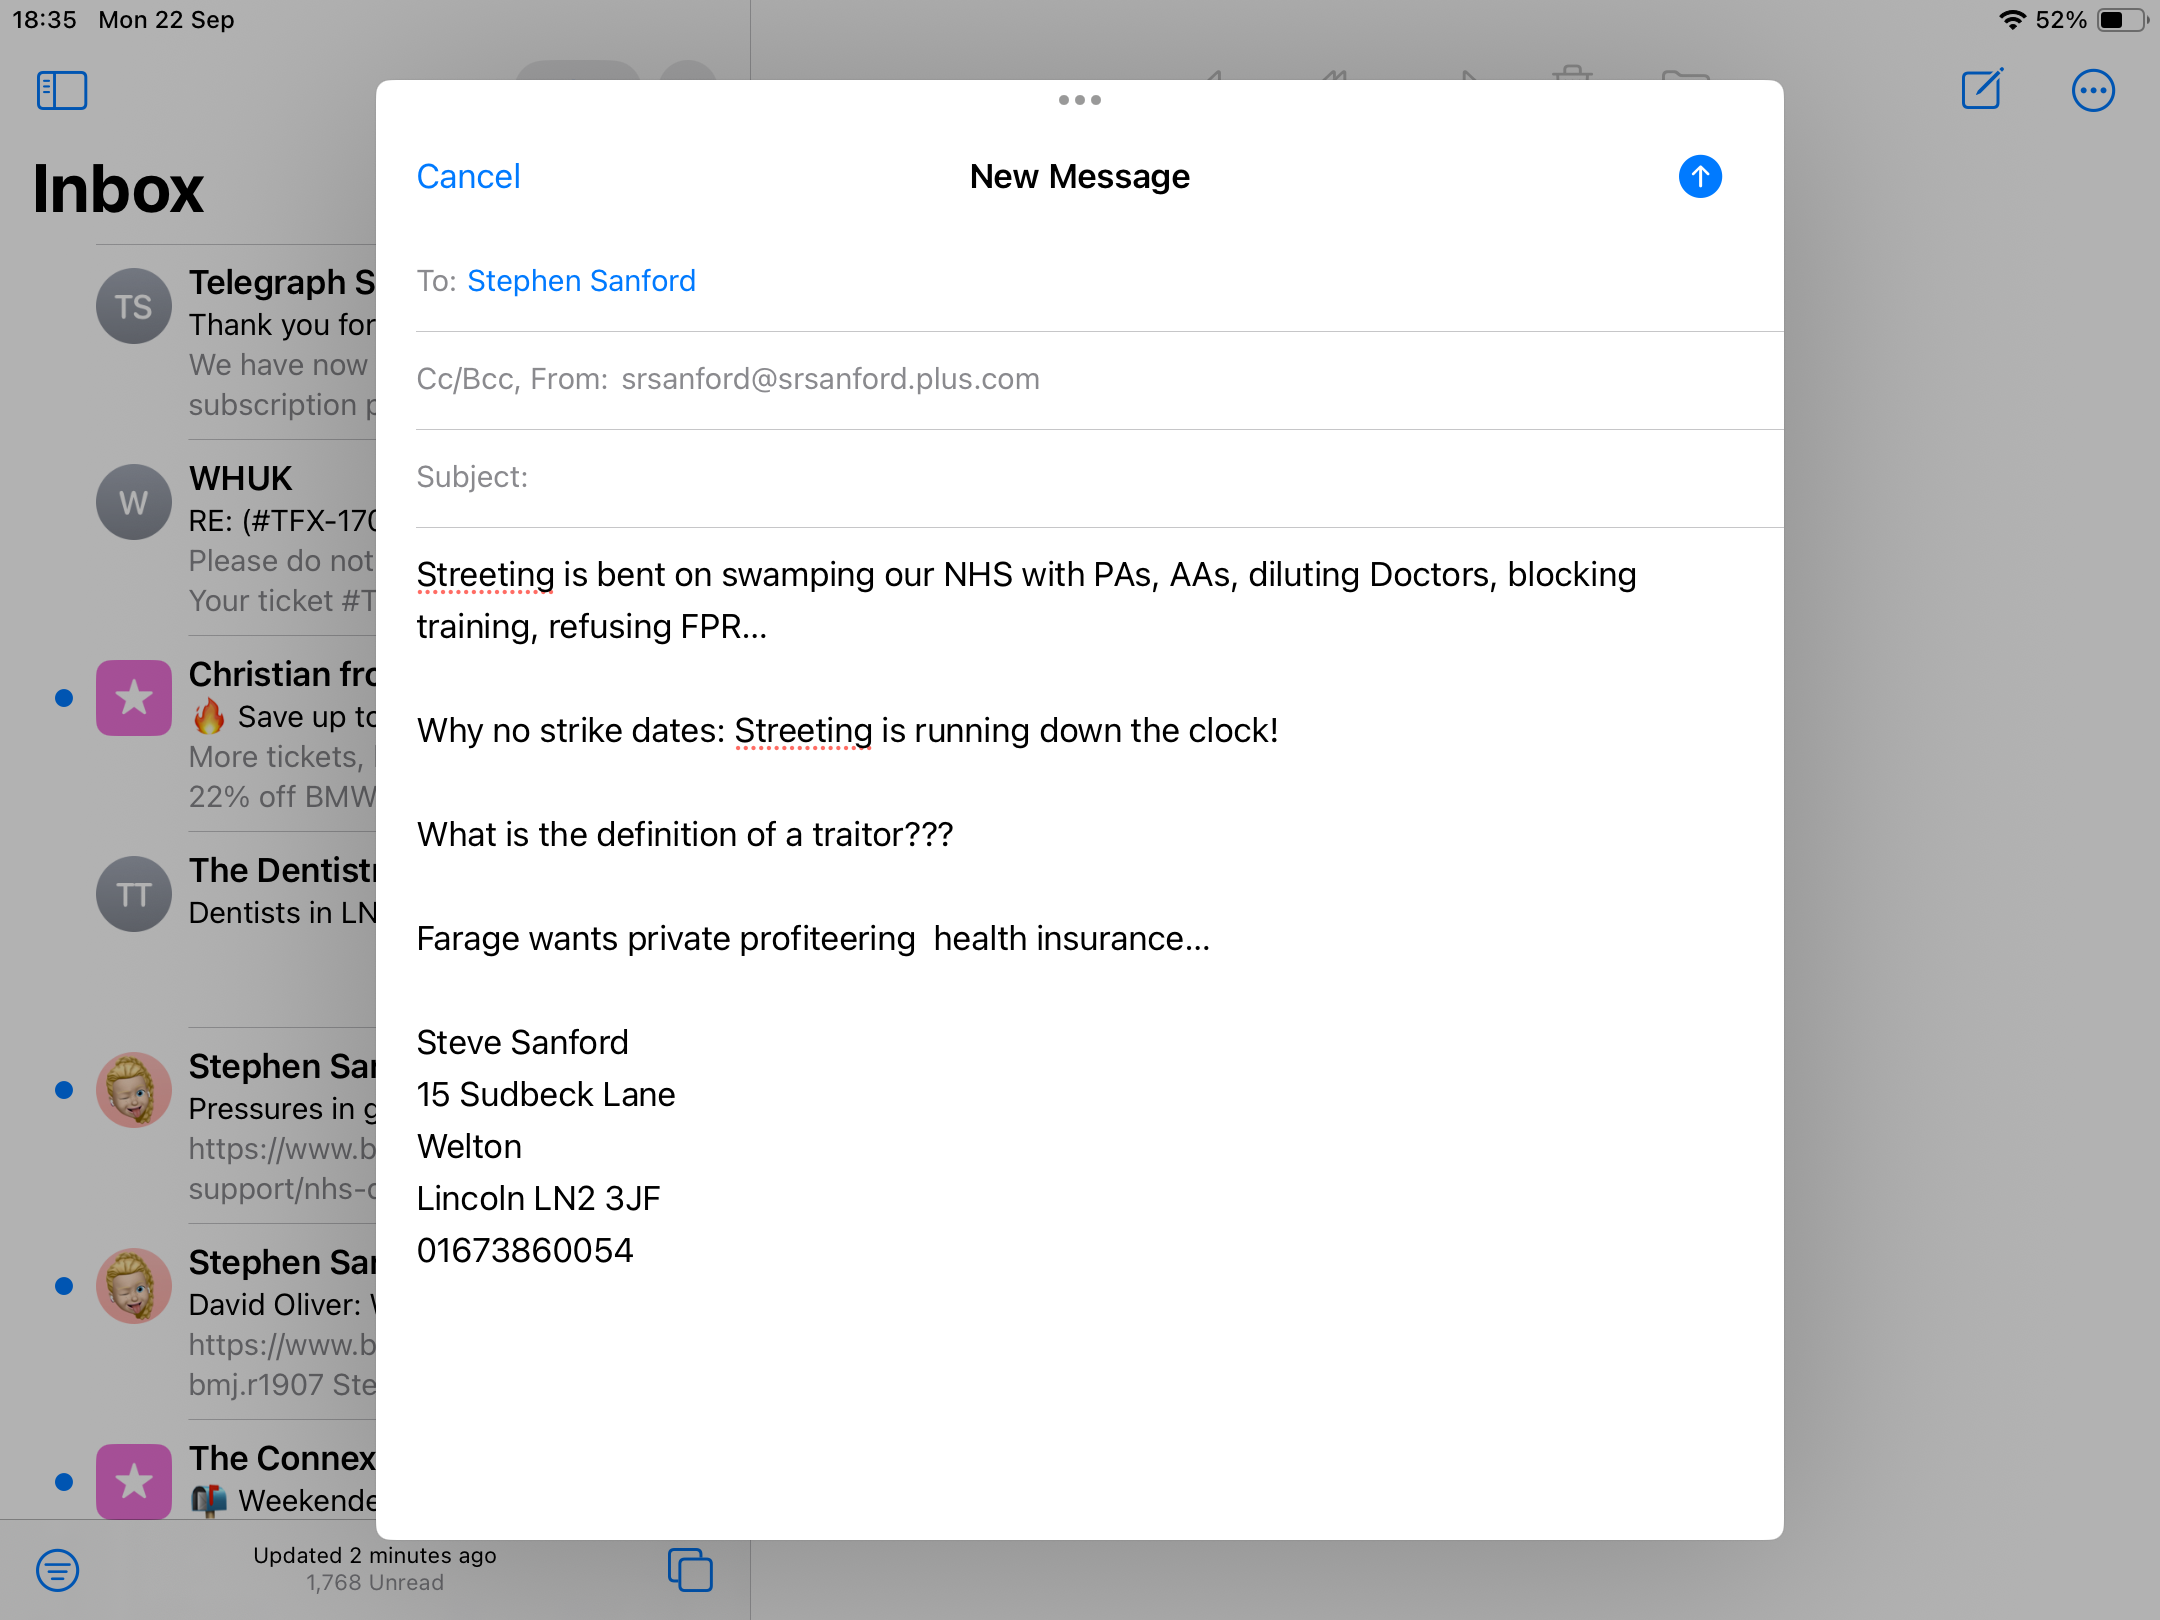Tap the overlapping windows icon in the bottom bar
This screenshot has width=2160, height=1620.
point(690,1569)
